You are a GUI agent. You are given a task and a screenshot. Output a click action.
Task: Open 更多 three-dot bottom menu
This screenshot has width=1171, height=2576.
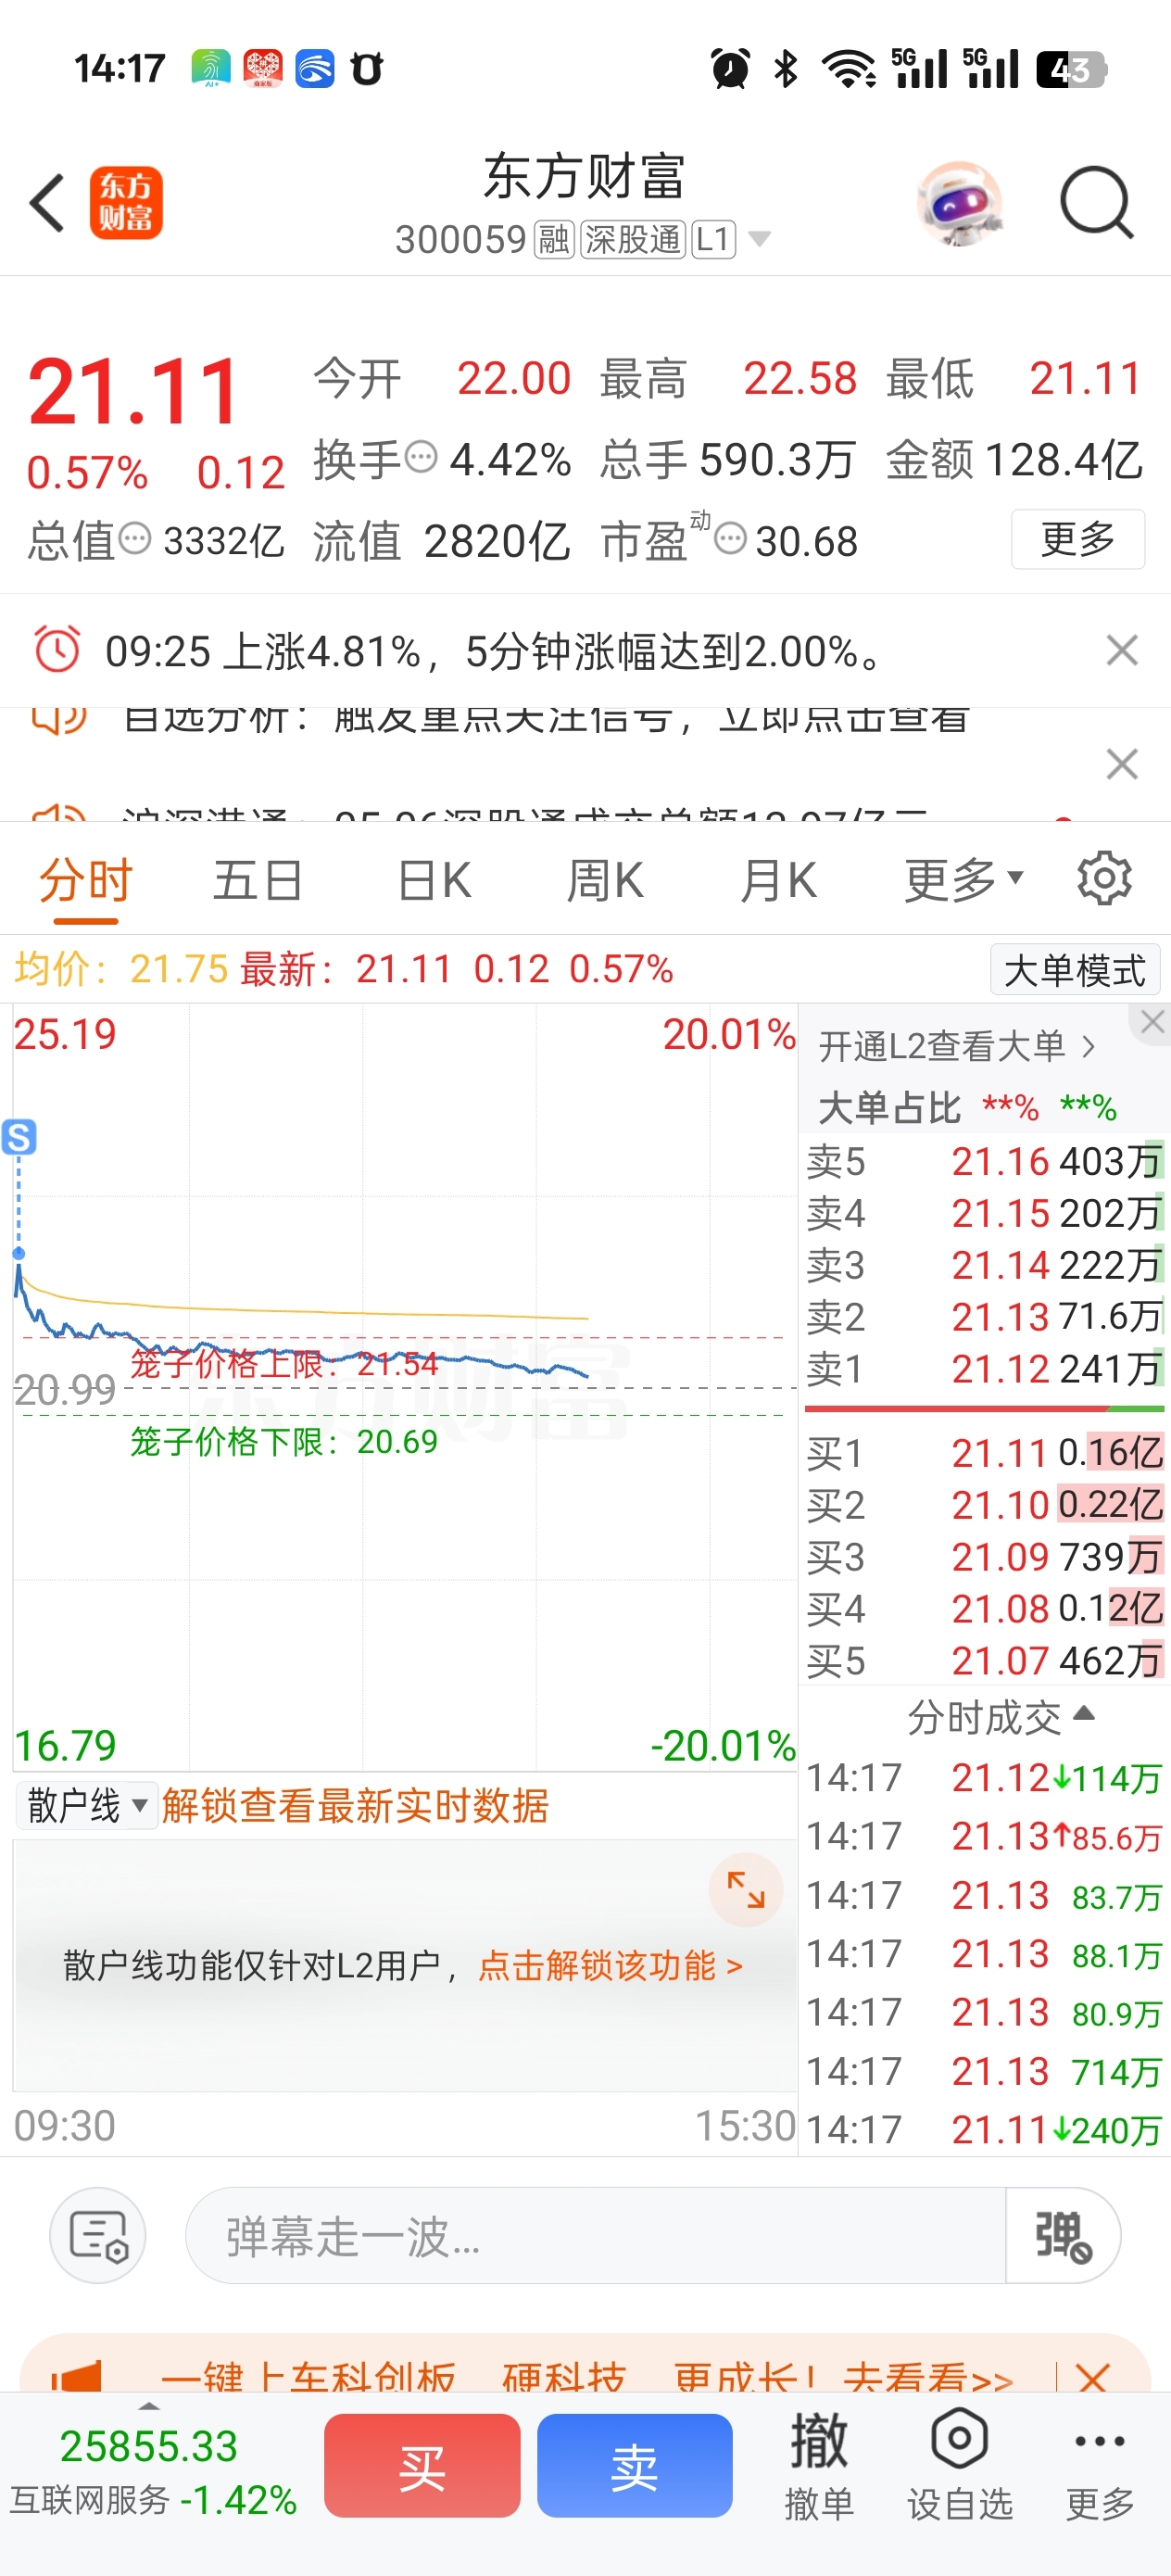coord(1100,2465)
